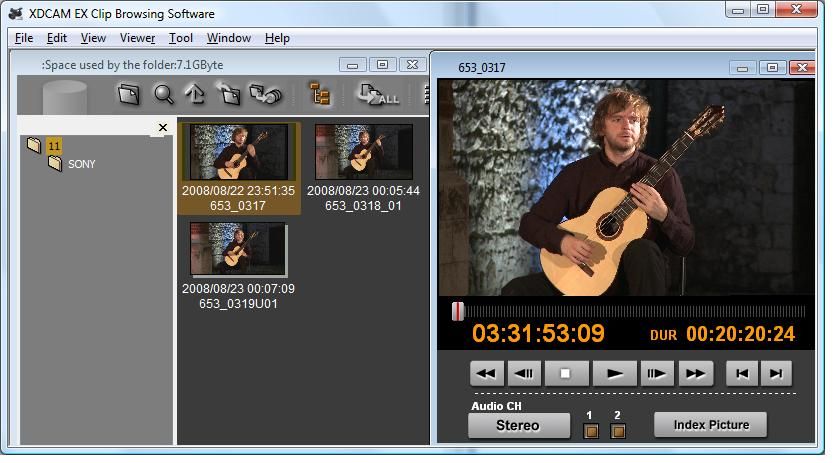The image size is (835, 463).
Task: Click the DUR 00:20:20:24 duration display
Action: click(x=723, y=334)
